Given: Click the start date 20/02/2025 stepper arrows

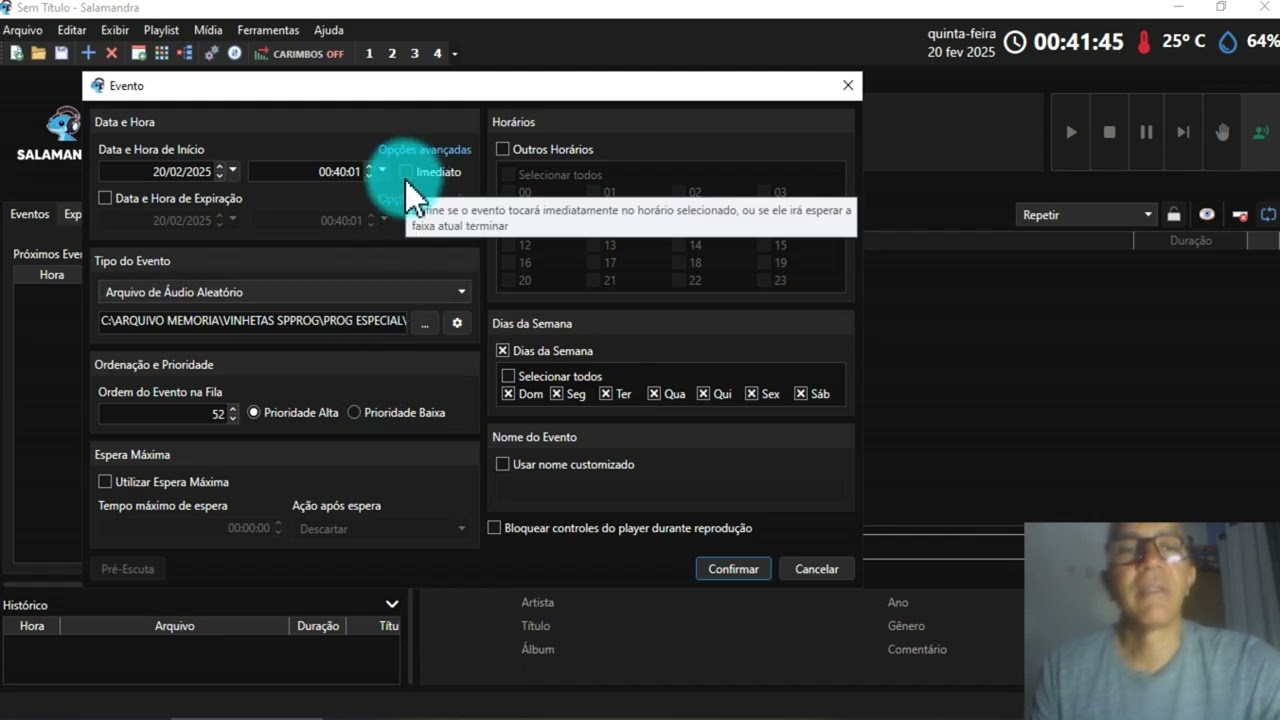Looking at the screenshot, I should [220, 172].
